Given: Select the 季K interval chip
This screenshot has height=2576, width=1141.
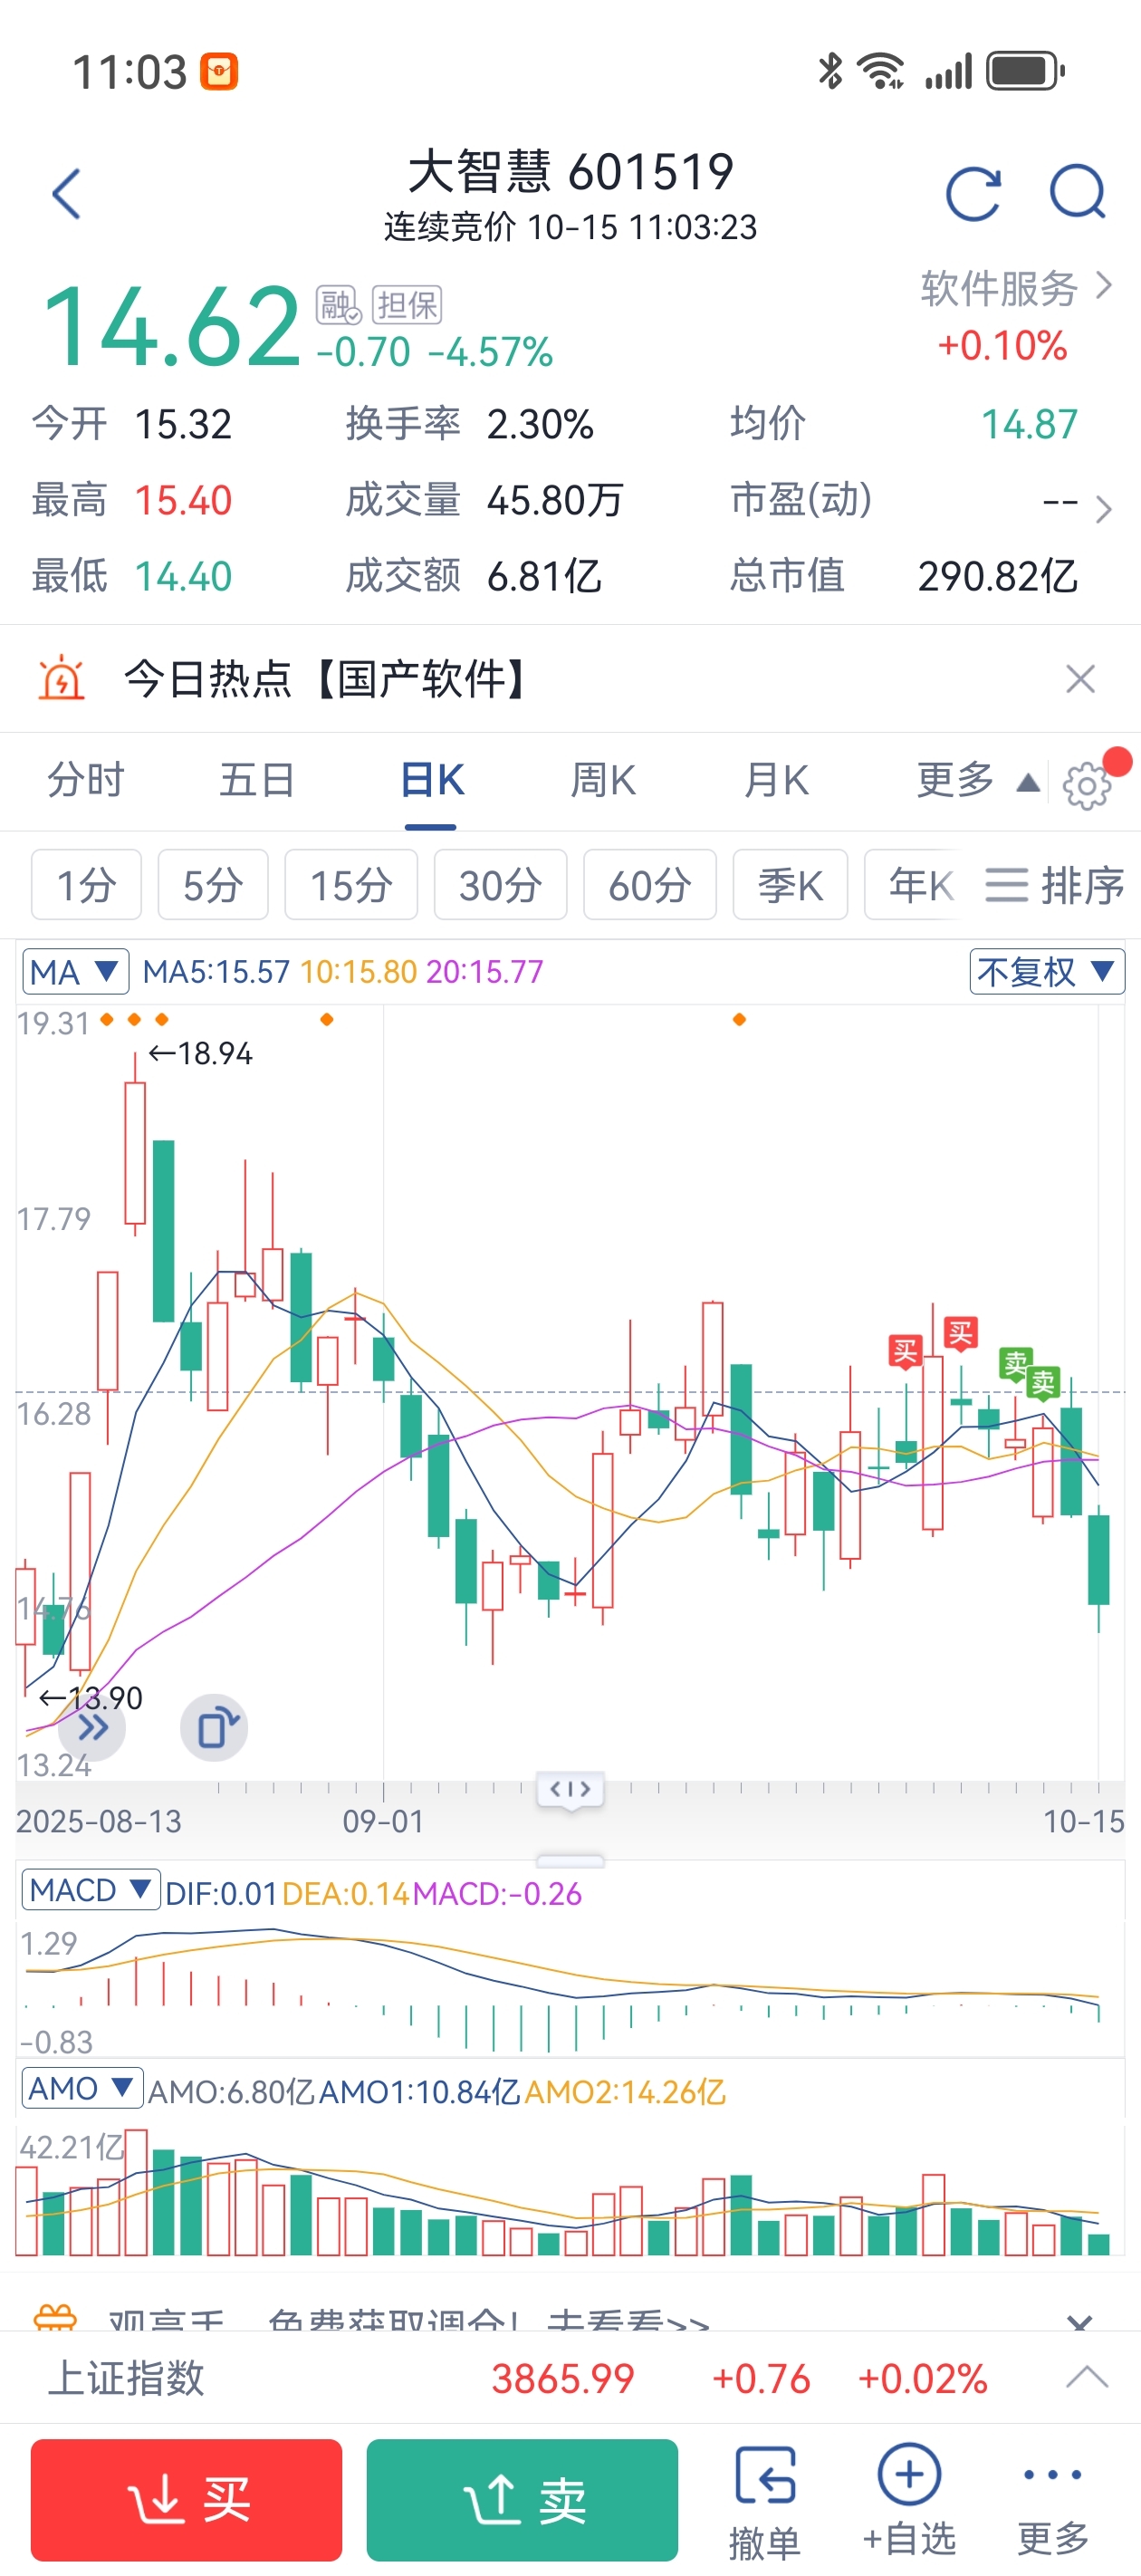Looking at the screenshot, I should [790, 885].
